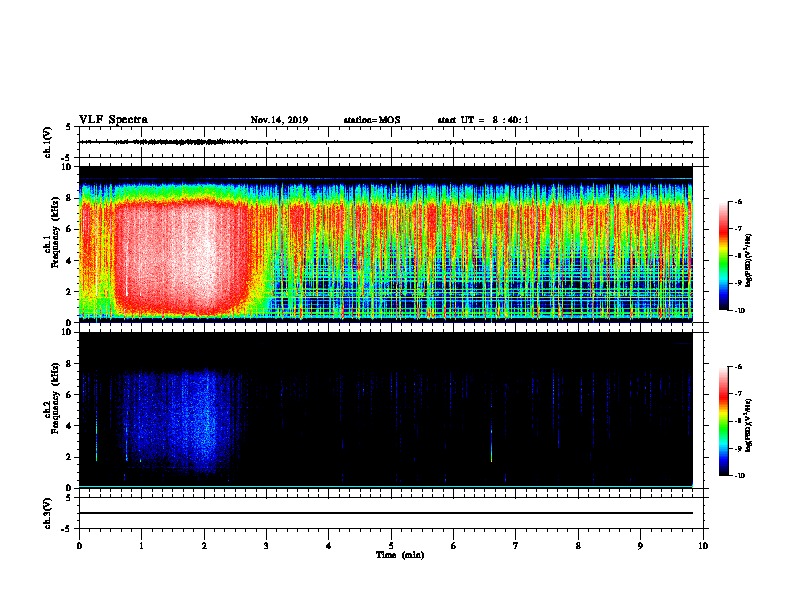Click the ch.3 flat voltage trace
The image size is (792, 612).
click(x=386, y=513)
